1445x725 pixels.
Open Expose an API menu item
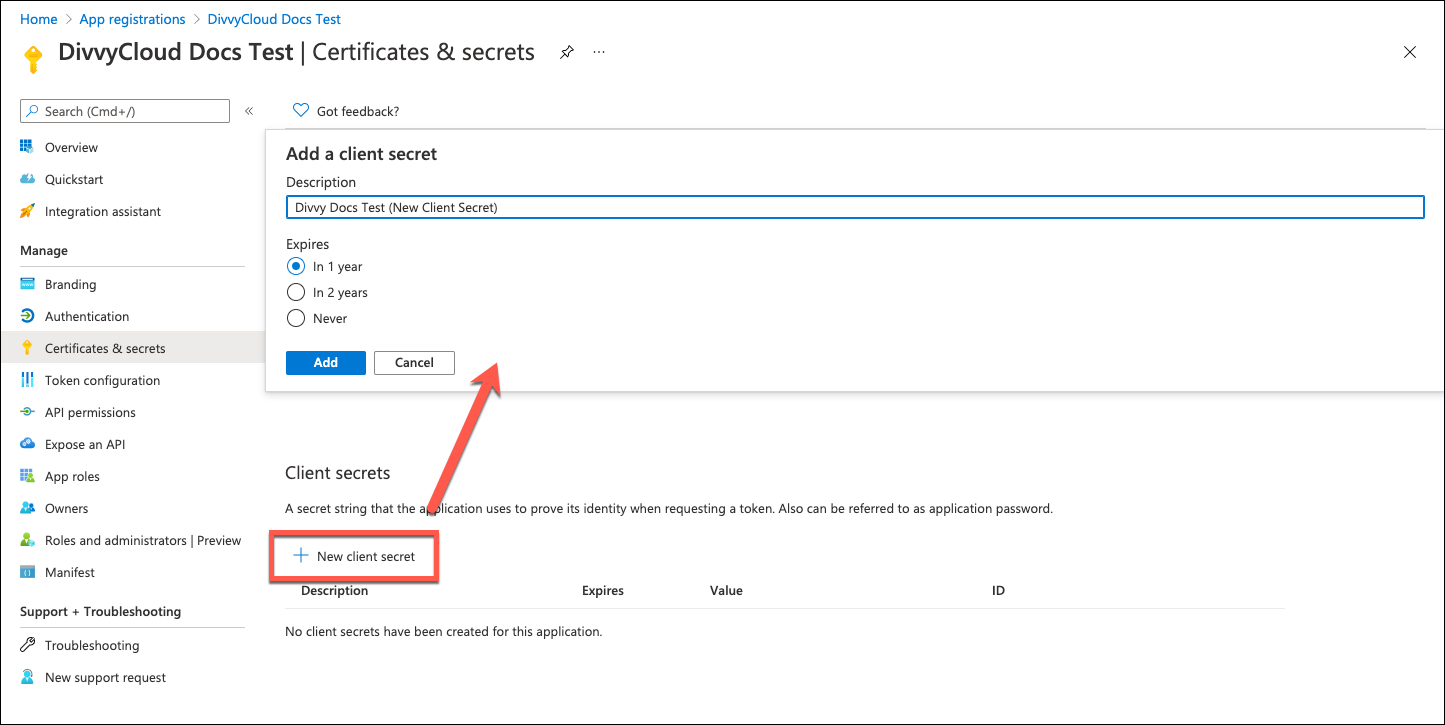pyautogui.click(x=85, y=444)
